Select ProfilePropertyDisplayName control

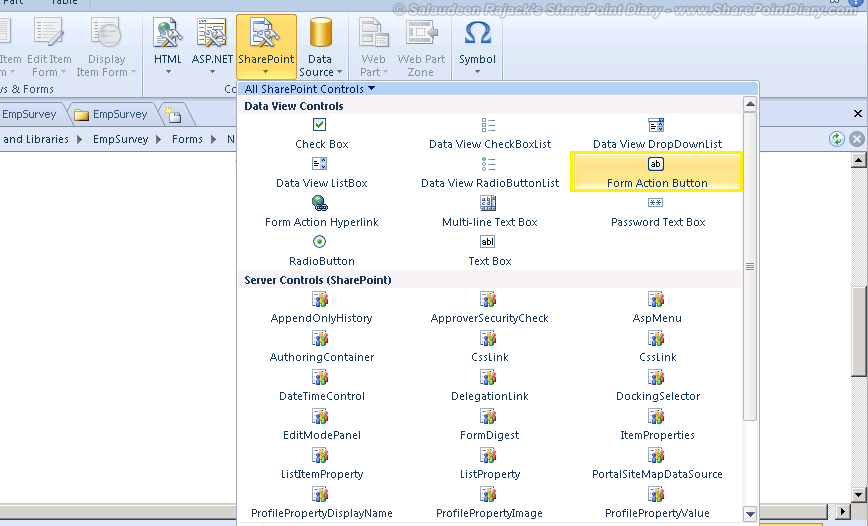(322, 502)
